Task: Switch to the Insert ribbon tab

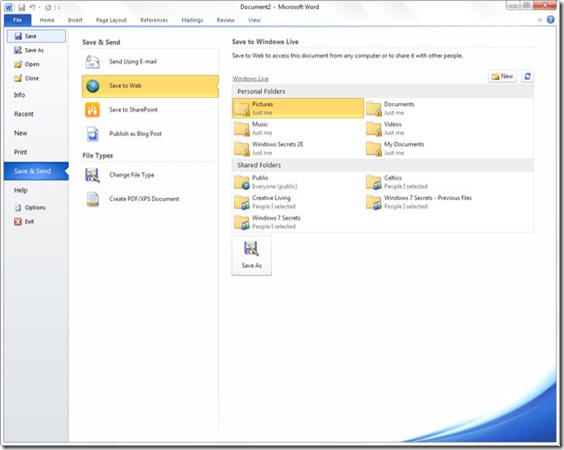Action: 75,20
